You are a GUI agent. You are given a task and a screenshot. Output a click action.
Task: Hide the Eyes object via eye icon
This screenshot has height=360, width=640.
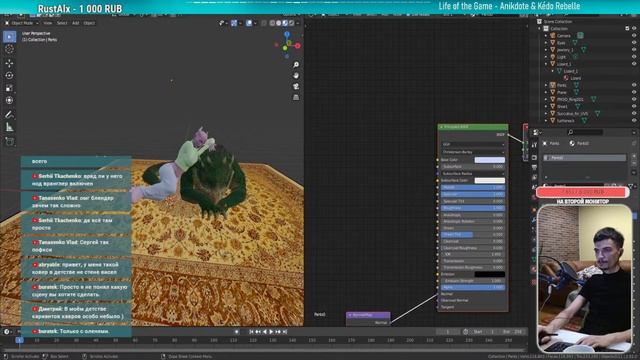[634, 42]
